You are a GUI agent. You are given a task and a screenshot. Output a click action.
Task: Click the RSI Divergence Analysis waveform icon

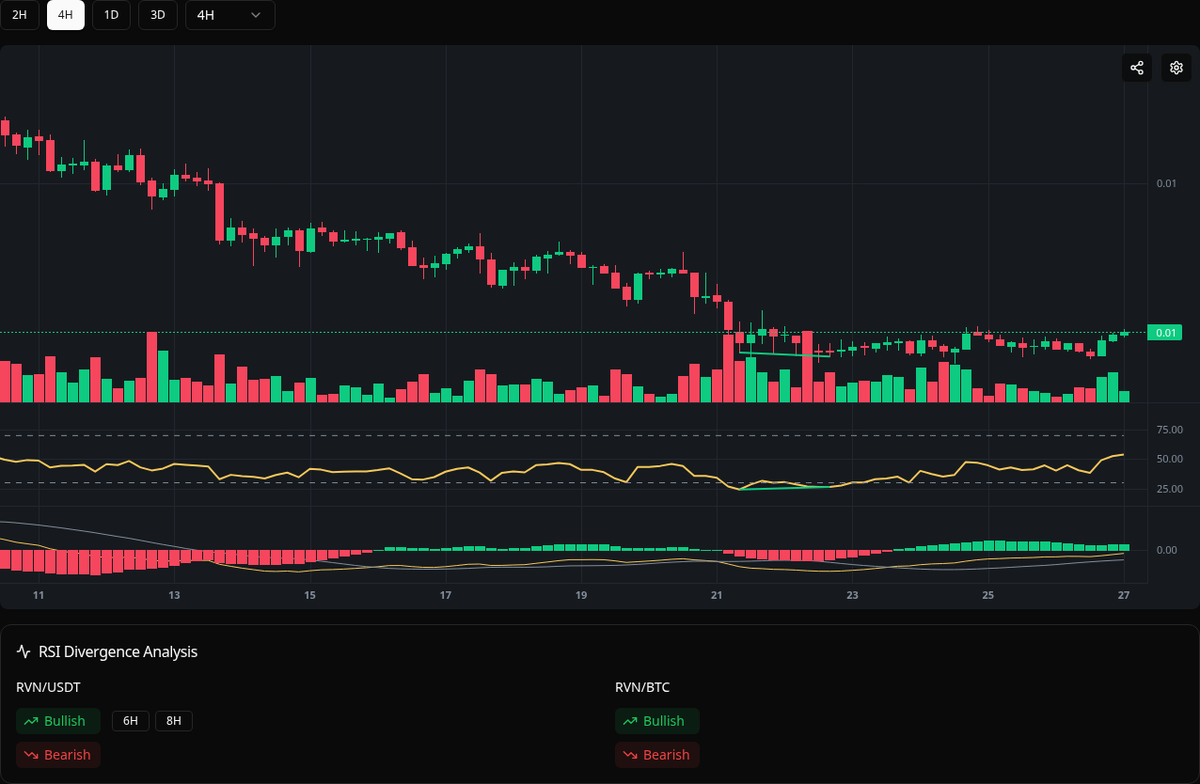24,651
